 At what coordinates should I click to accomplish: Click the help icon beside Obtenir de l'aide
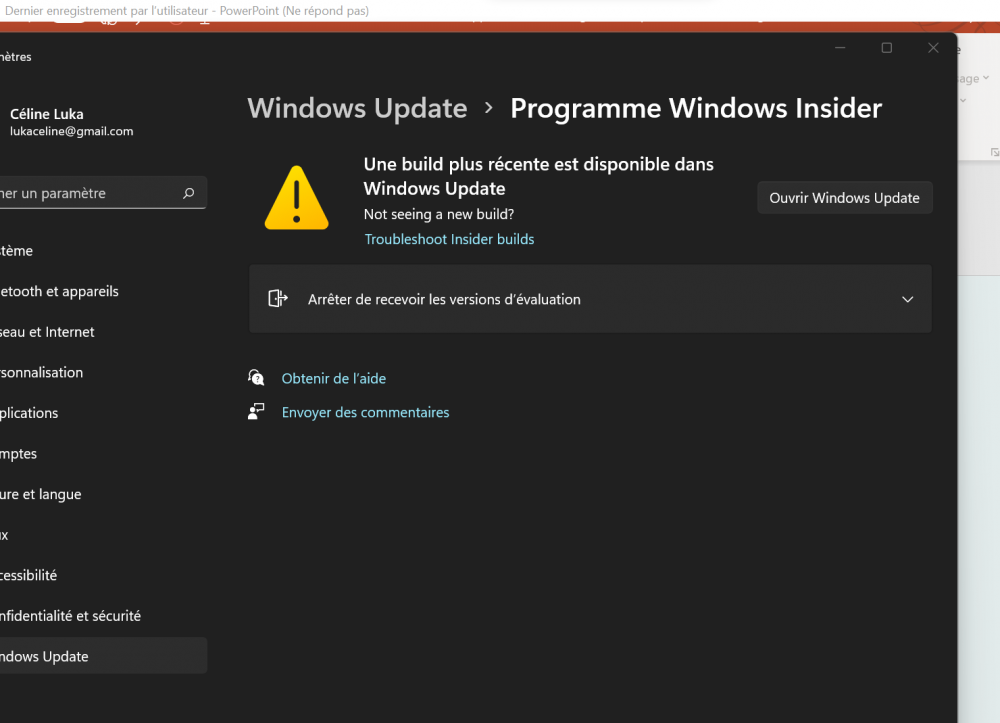257,378
